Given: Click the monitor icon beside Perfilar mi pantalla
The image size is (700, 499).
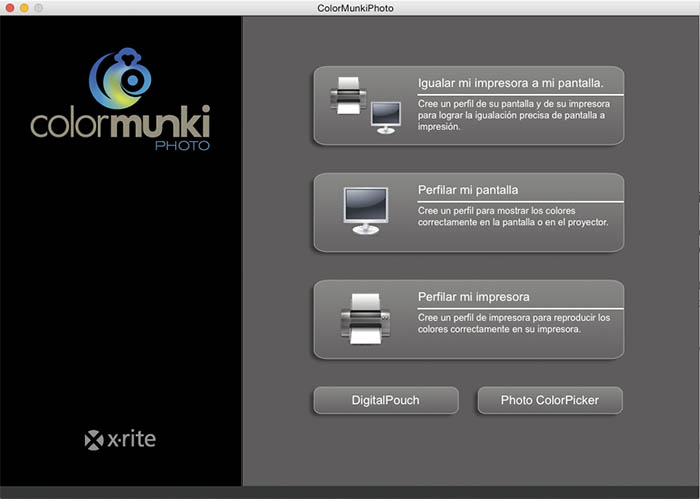Looking at the screenshot, I should click(x=366, y=211).
